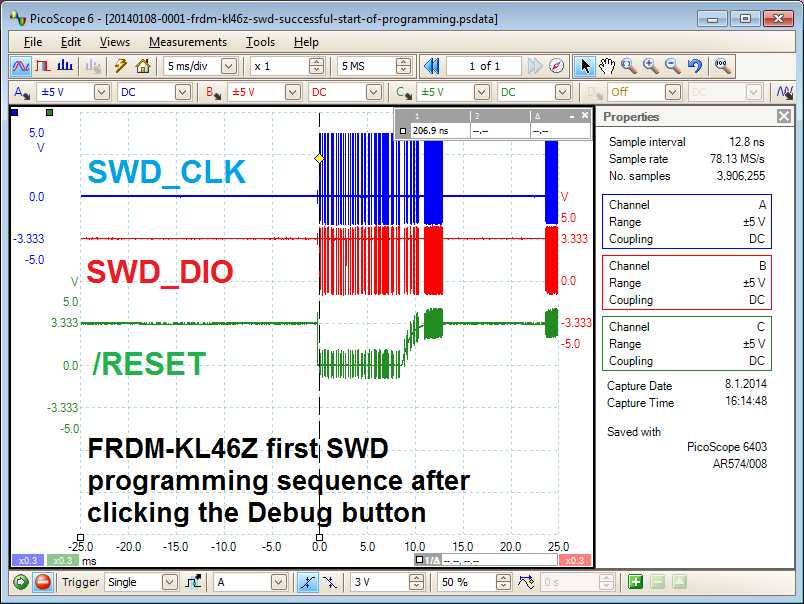Click zoom to full view icon
This screenshot has width=804, height=604.
point(722,66)
